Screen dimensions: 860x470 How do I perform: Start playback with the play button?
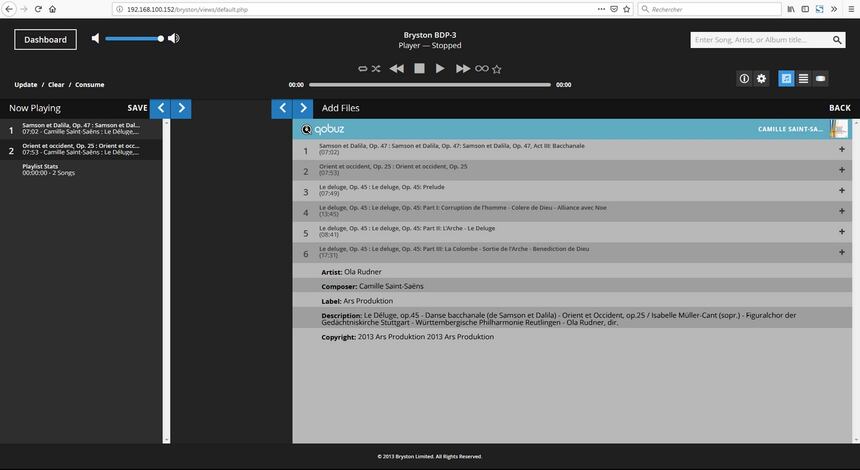(440, 69)
